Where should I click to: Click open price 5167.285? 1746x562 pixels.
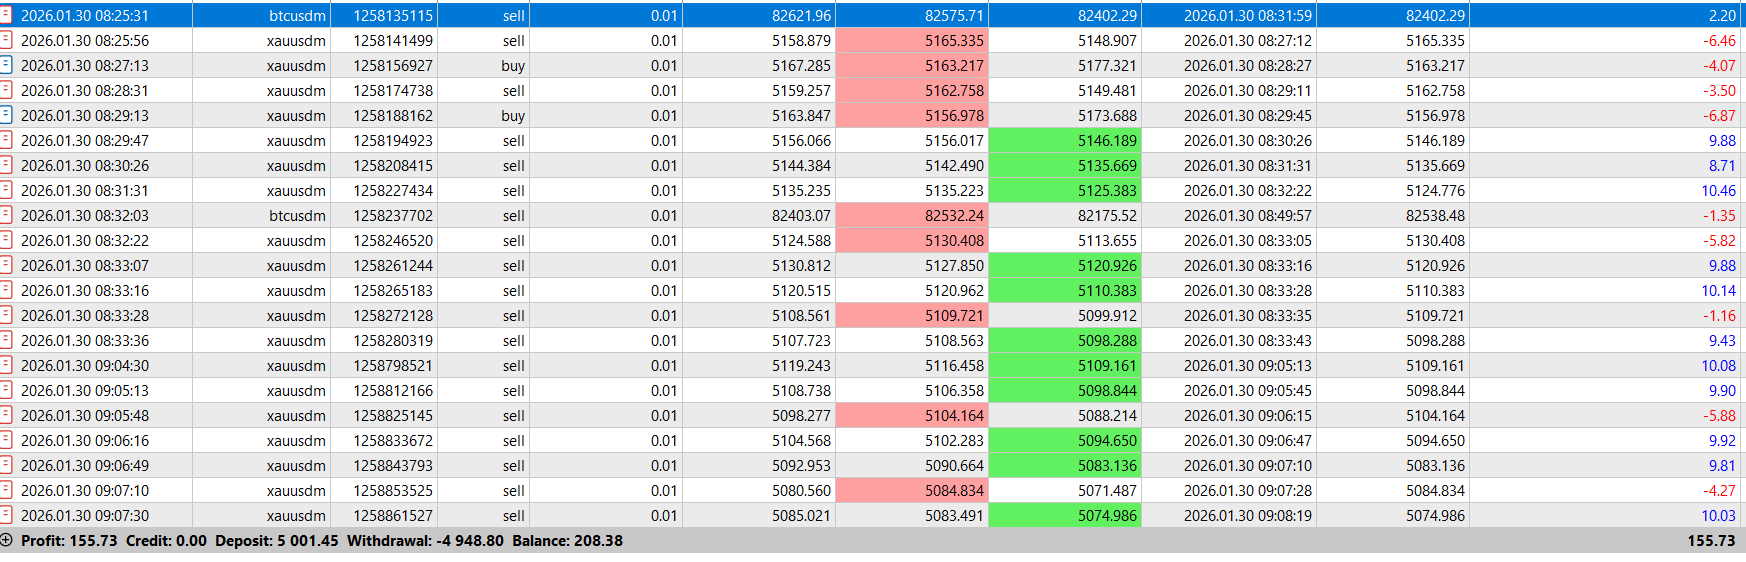(801, 66)
